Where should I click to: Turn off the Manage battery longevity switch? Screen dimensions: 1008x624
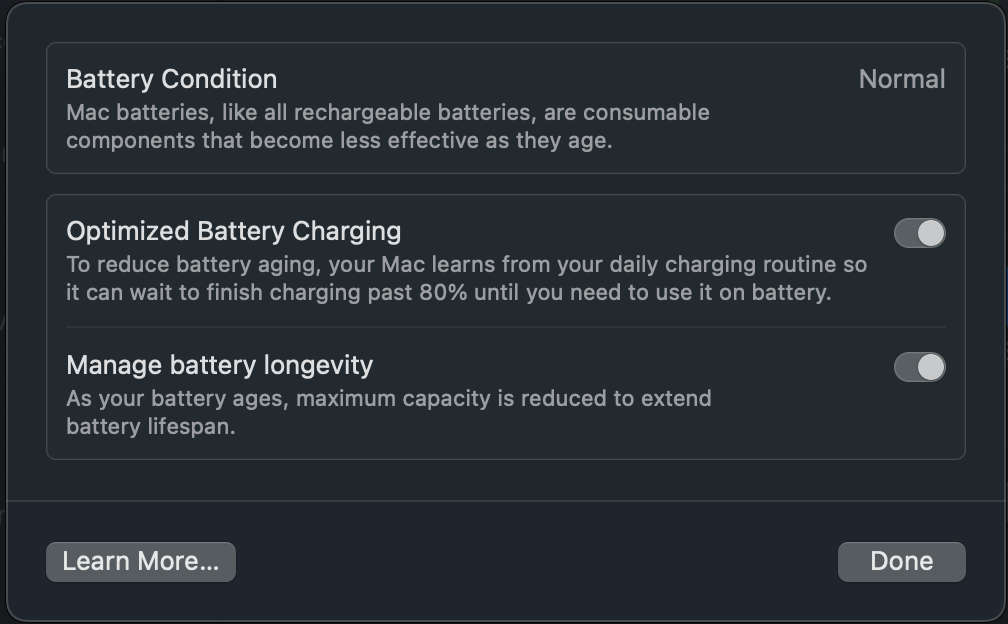919,367
